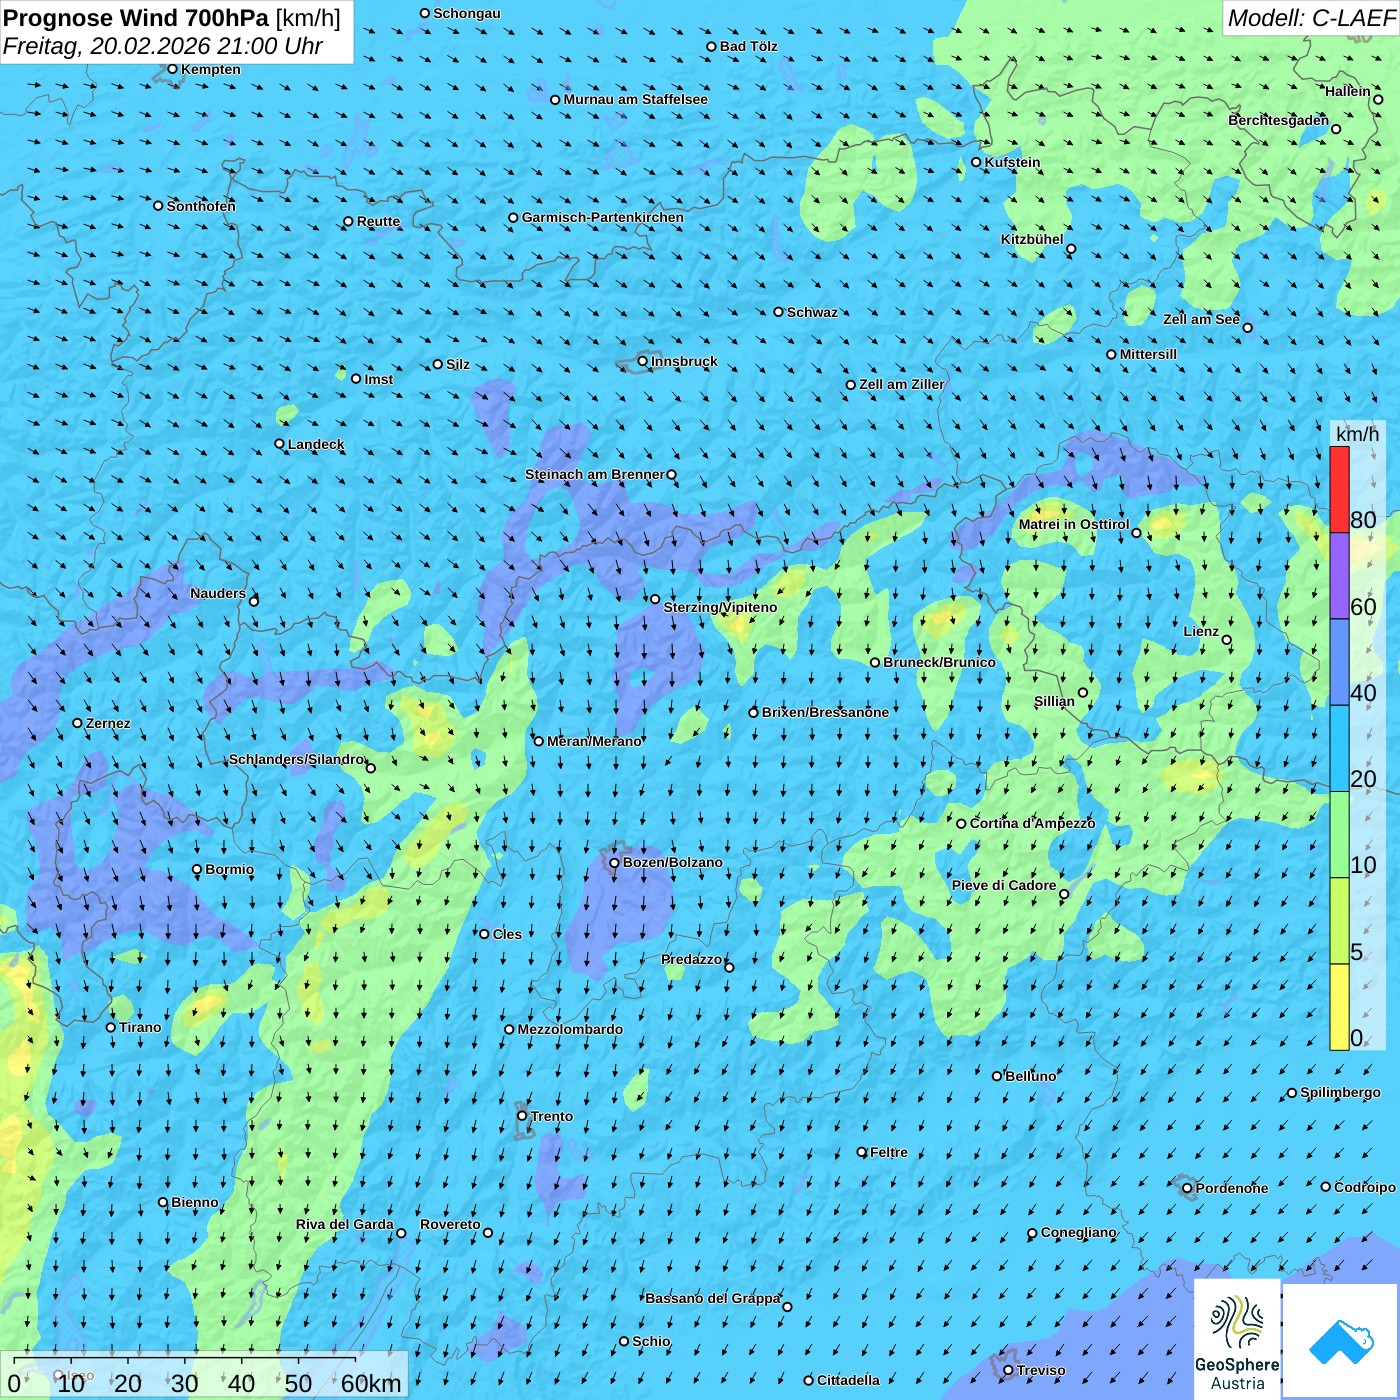Select the Brixen/Bressanone label
Viewport: 1400px width, 1400px height.
(825, 712)
